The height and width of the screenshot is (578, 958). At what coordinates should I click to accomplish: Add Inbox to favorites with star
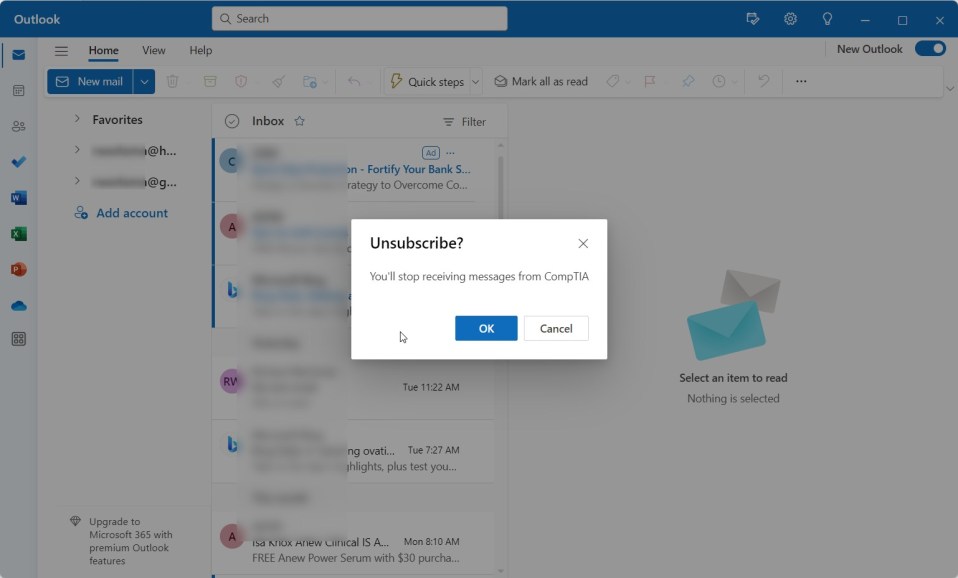coord(299,121)
